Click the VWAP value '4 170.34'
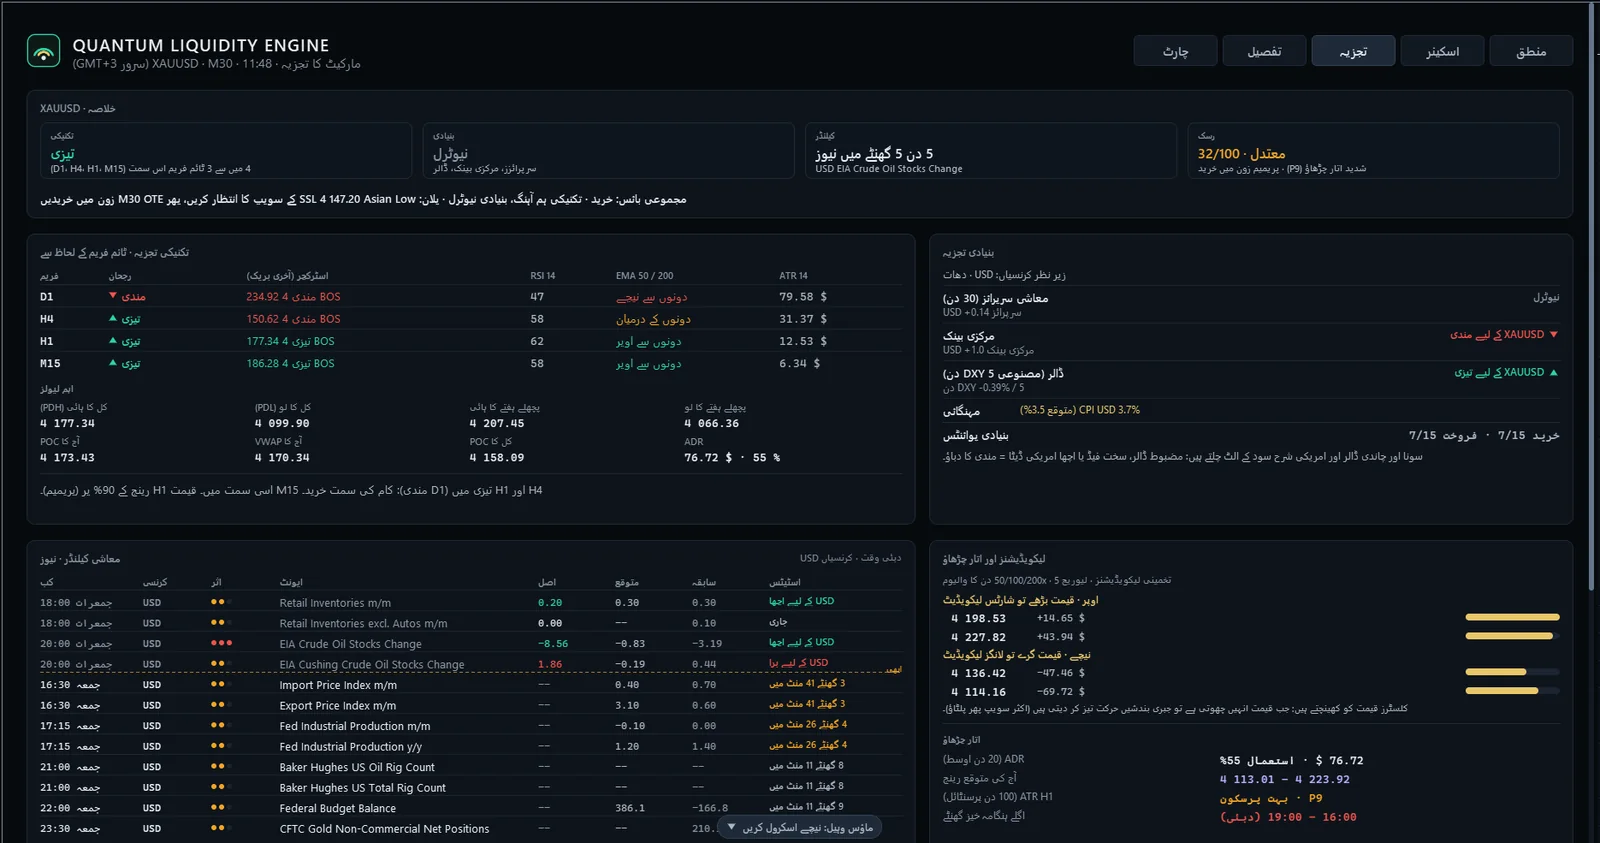 (x=282, y=458)
